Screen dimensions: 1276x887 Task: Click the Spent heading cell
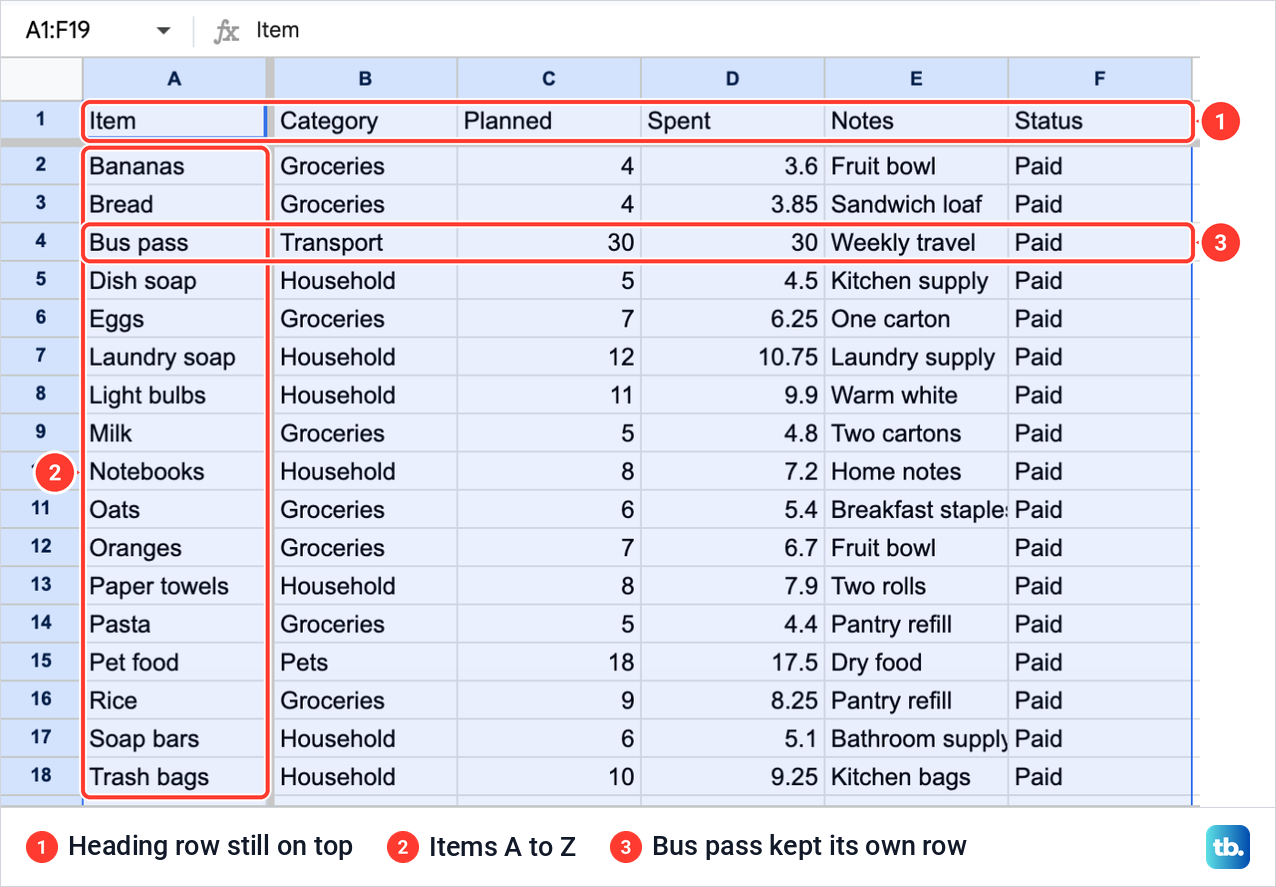click(733, 121)
